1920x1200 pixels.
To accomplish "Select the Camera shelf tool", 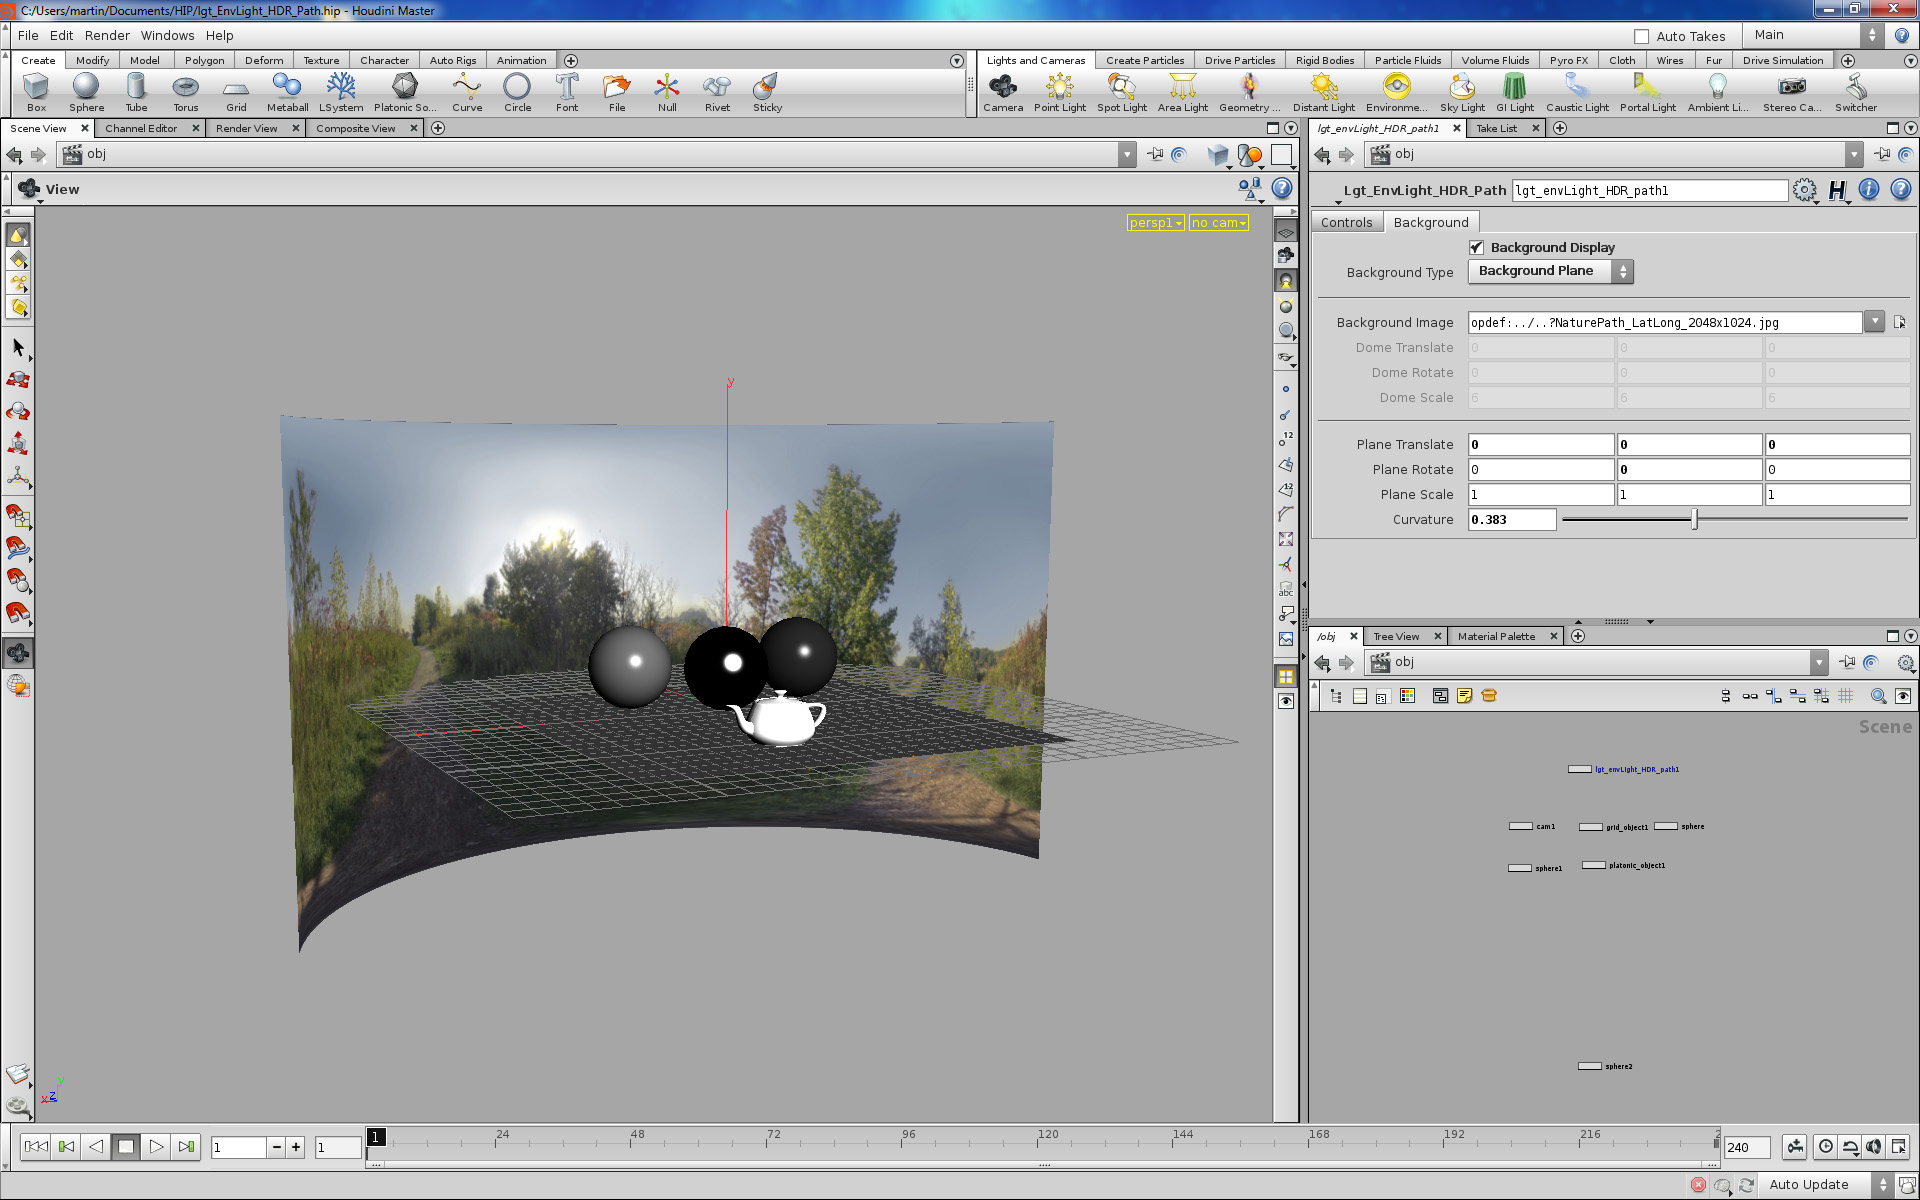I will tap(1003, 91).
